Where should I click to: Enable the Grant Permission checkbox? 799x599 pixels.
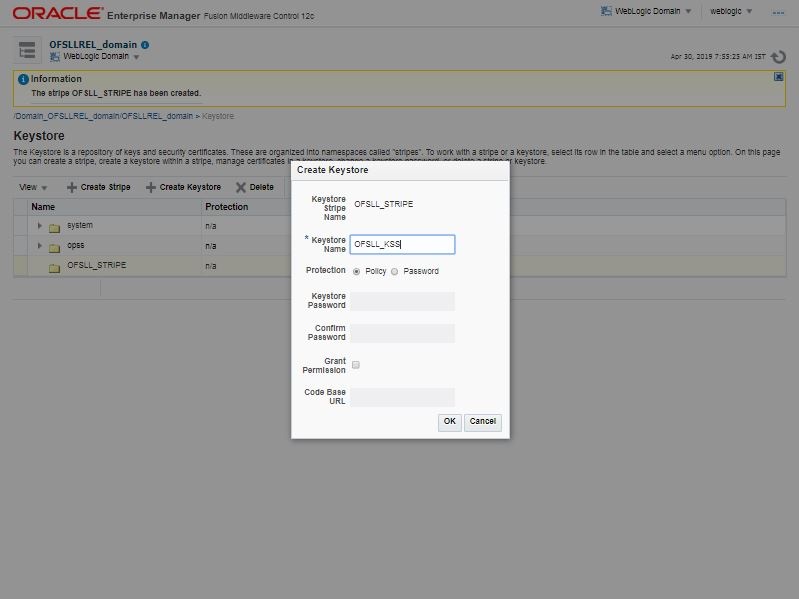pyautogui.click(x=356, y=365)
